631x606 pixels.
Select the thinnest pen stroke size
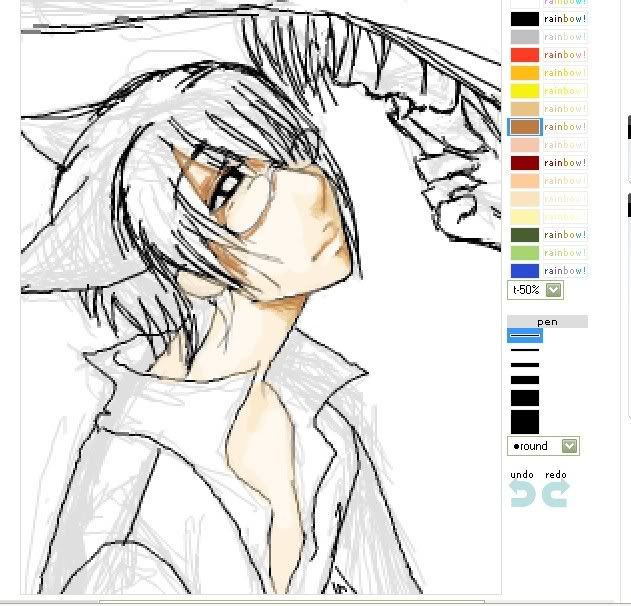point(525,336)
